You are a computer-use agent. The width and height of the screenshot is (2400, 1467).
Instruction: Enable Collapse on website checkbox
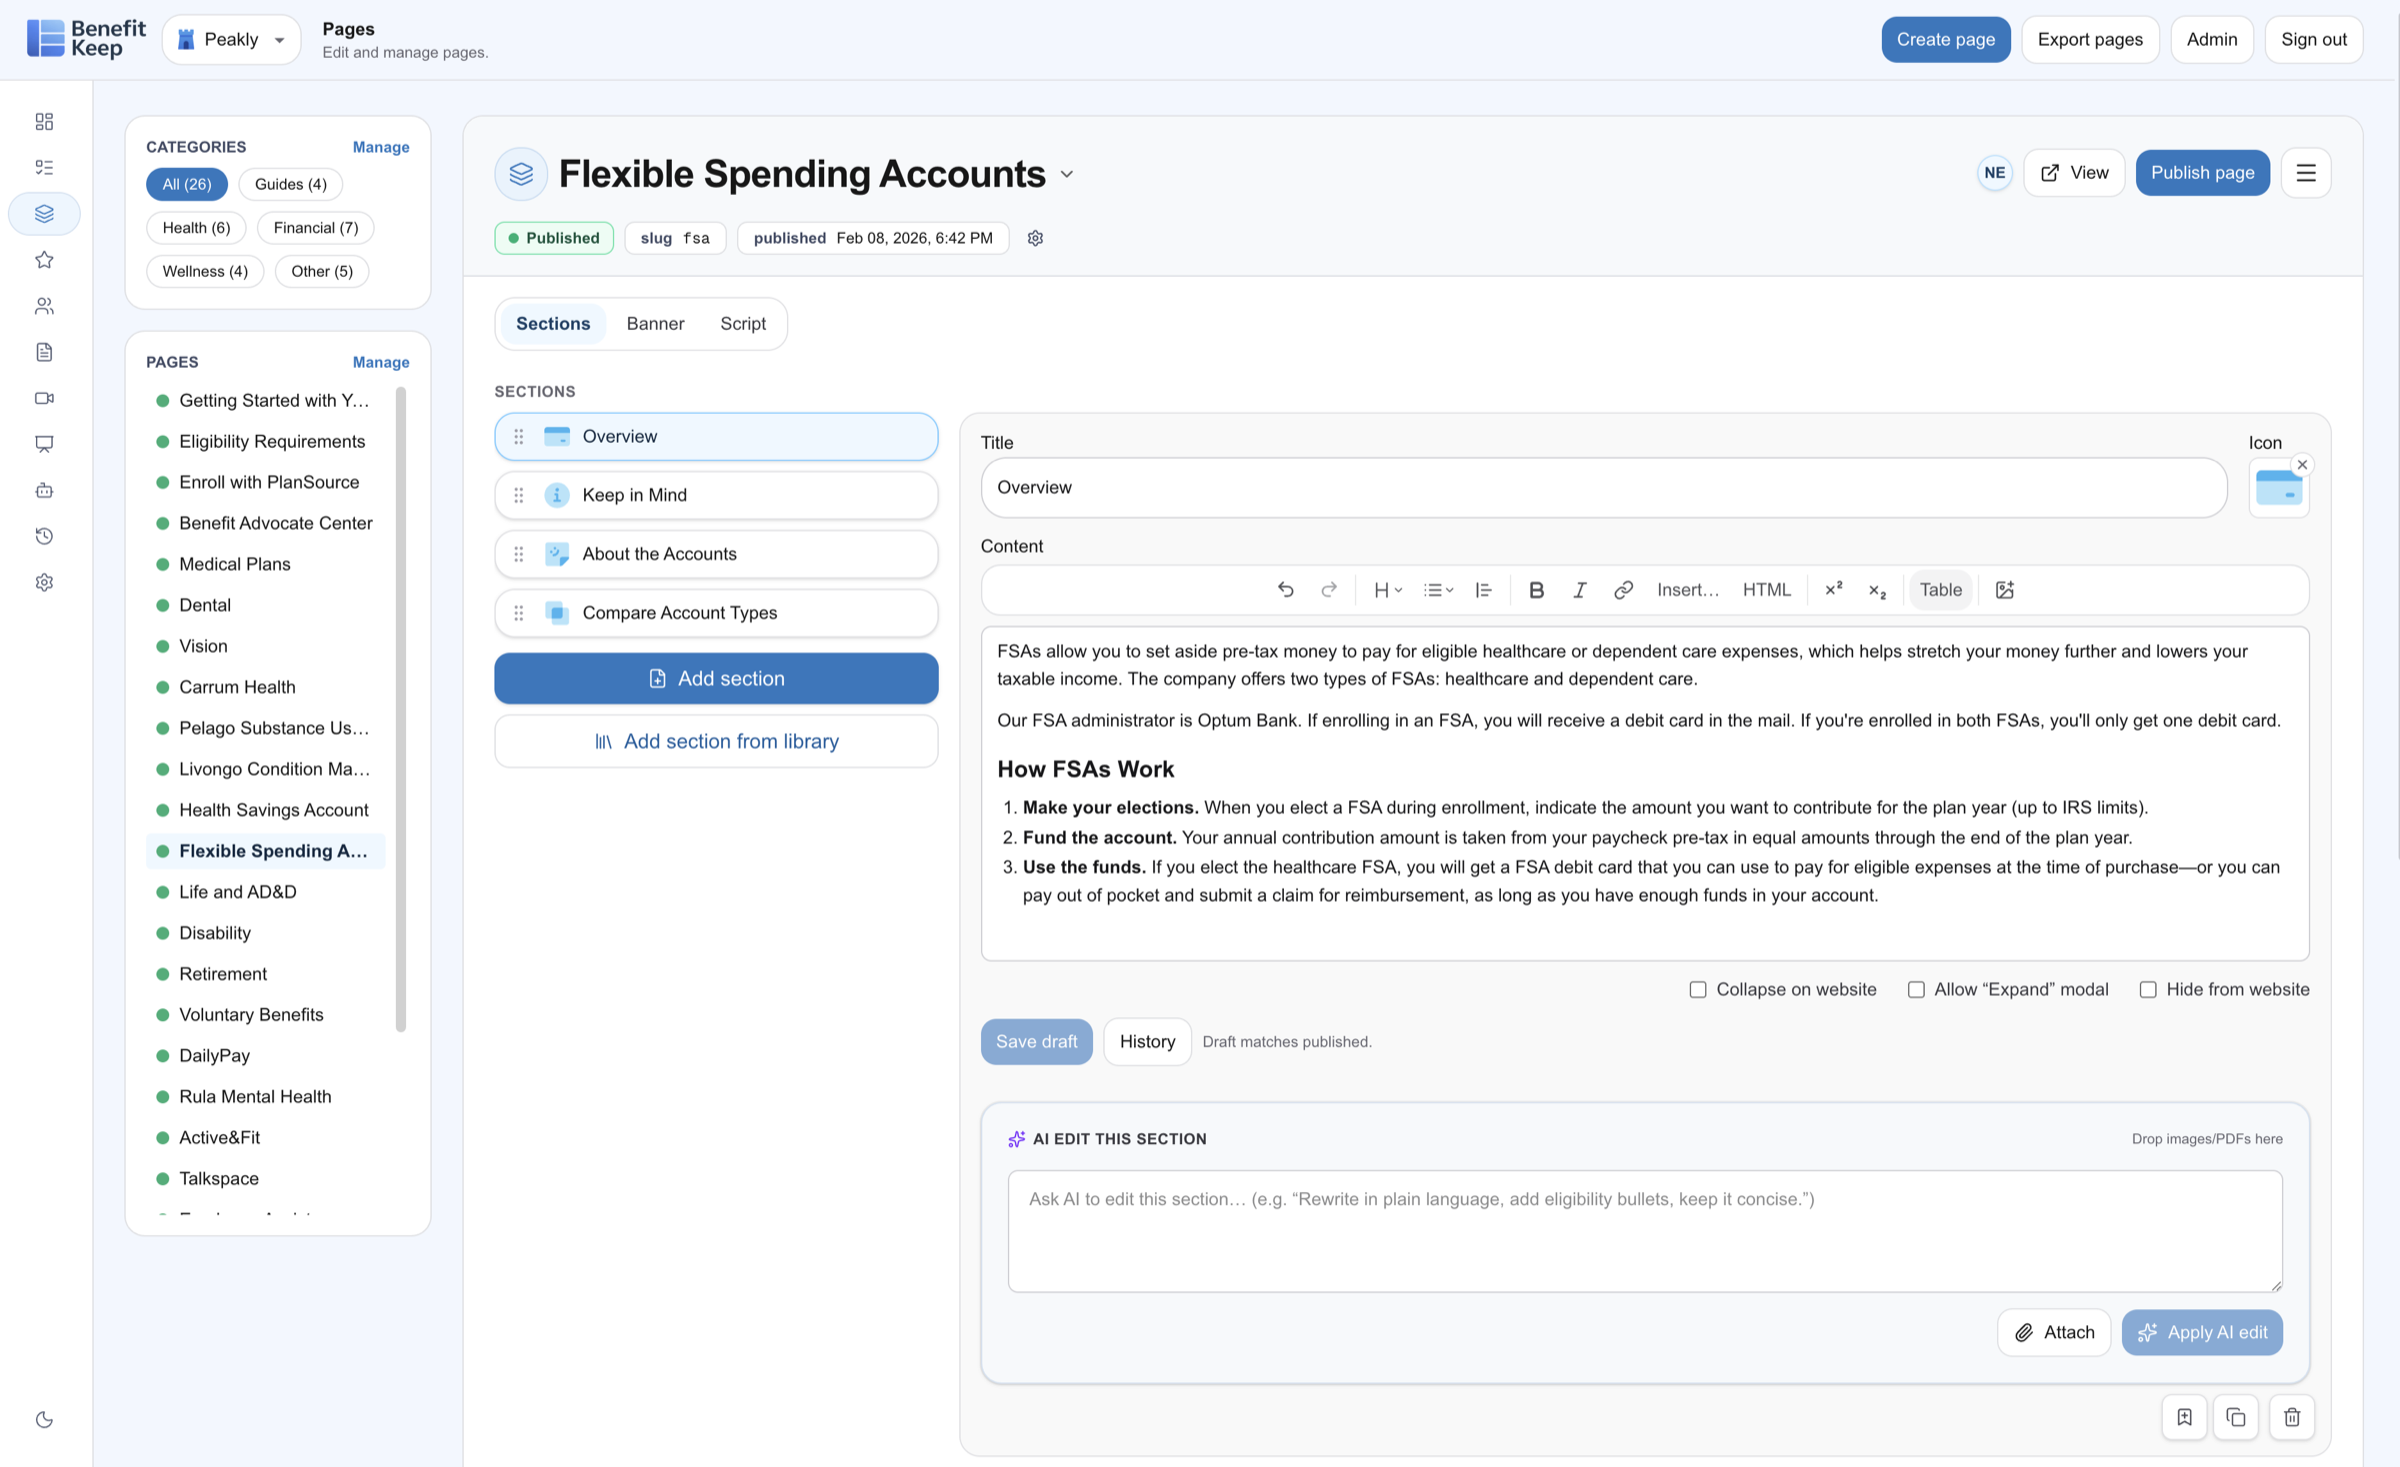click(x=1698, y=989)
